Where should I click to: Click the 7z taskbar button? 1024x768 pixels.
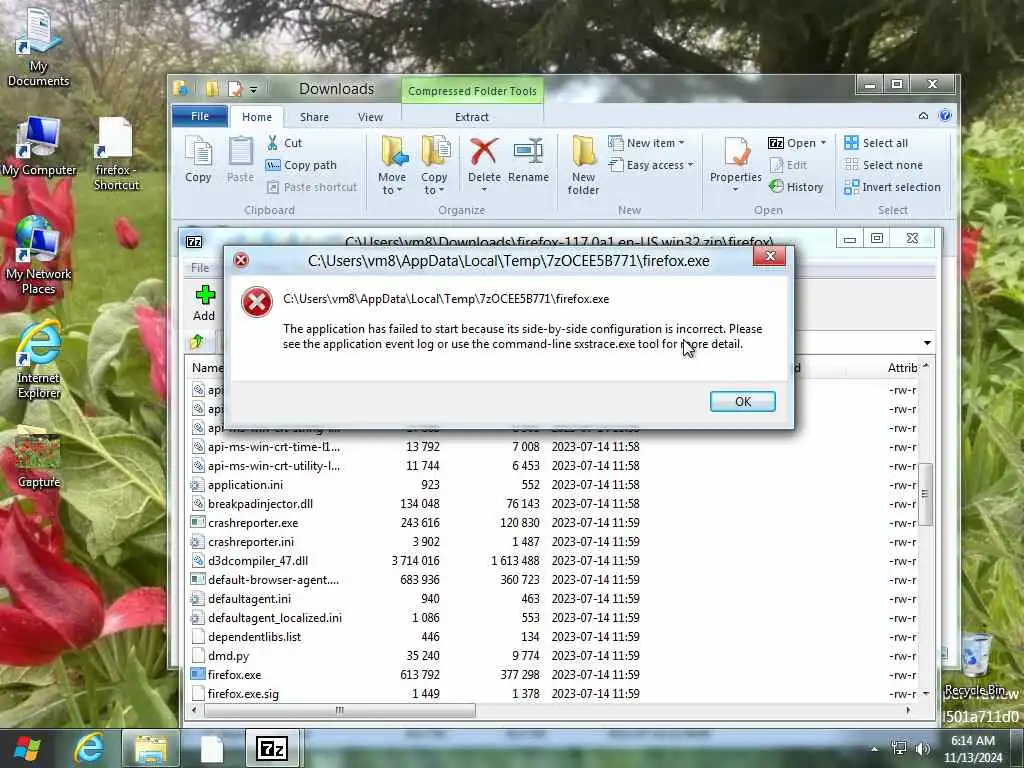(272, 748)
